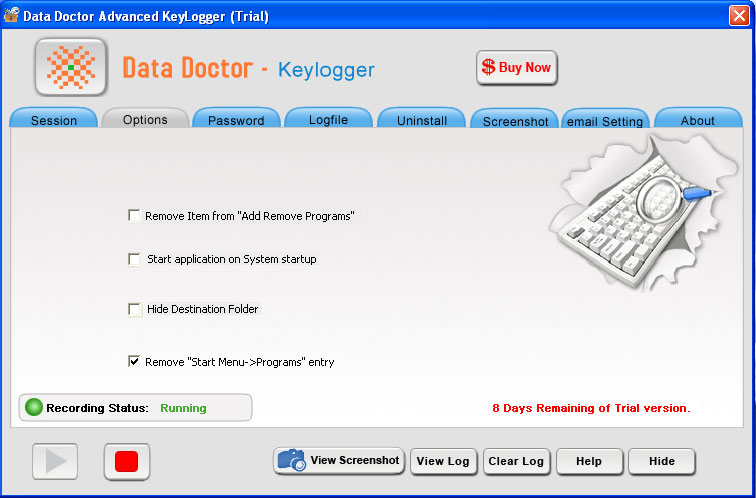Image resolution: width=756 pixels, height=498 pixels.
Task: Click the View Log button
Action: coord(443,461)
